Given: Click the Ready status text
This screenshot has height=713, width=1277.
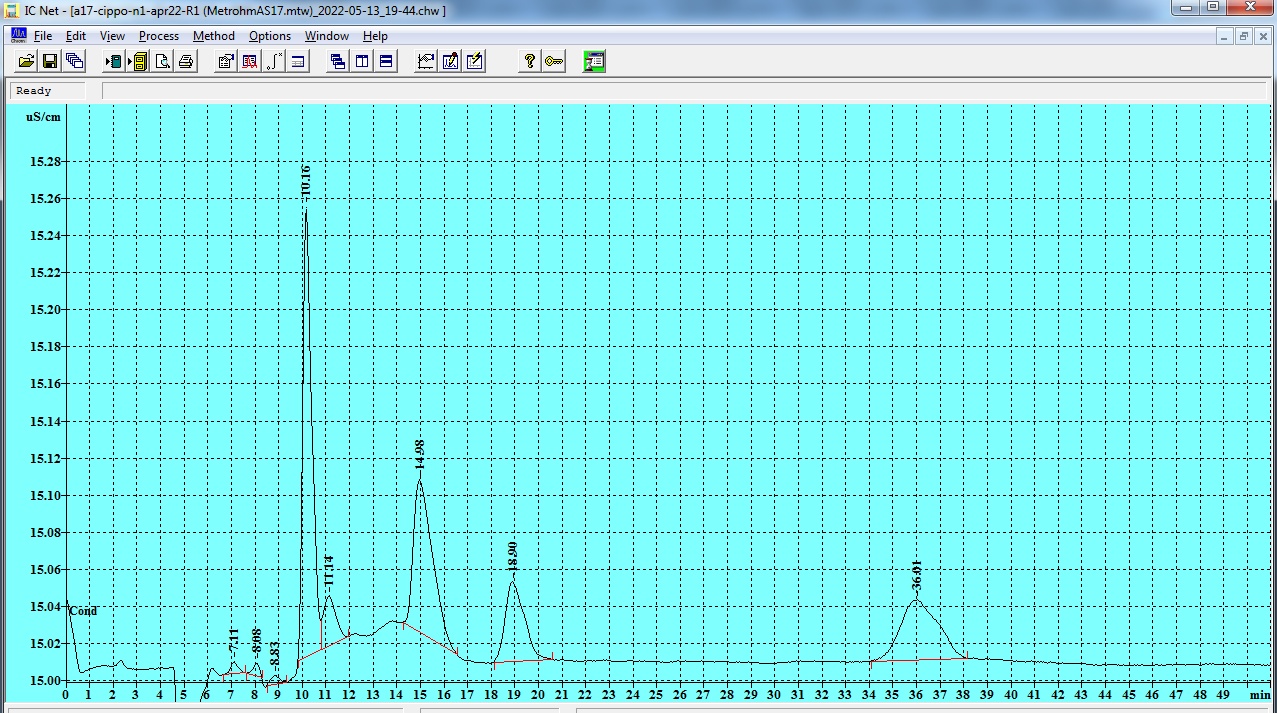Looking at the screenshot, I should pos(34,91).
